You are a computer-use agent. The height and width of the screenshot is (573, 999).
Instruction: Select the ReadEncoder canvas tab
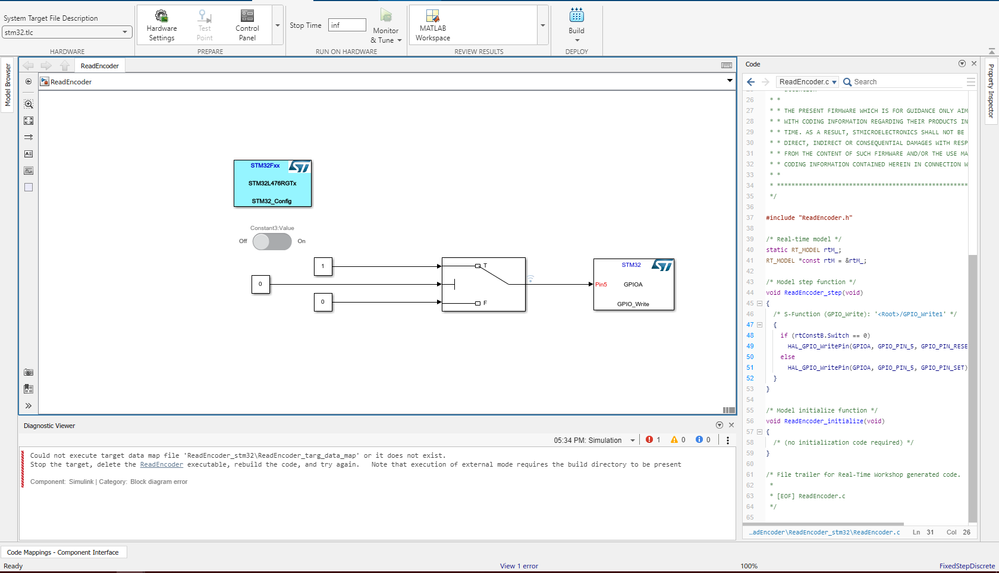(x=99, y=66)
